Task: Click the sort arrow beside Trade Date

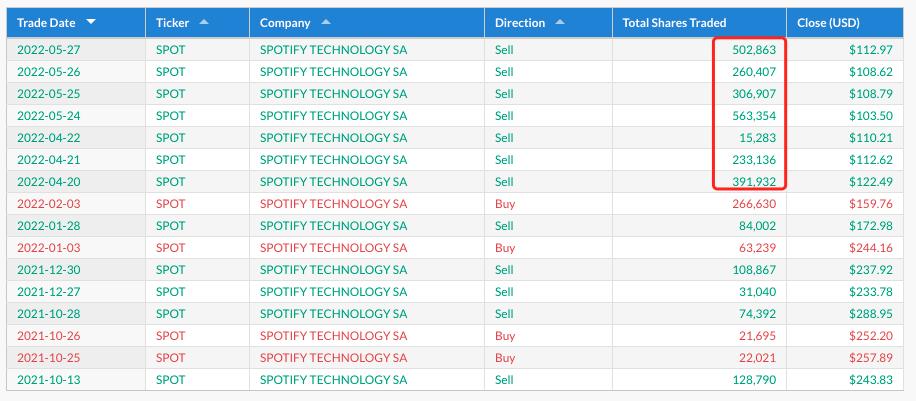Action: pos(92,22)
